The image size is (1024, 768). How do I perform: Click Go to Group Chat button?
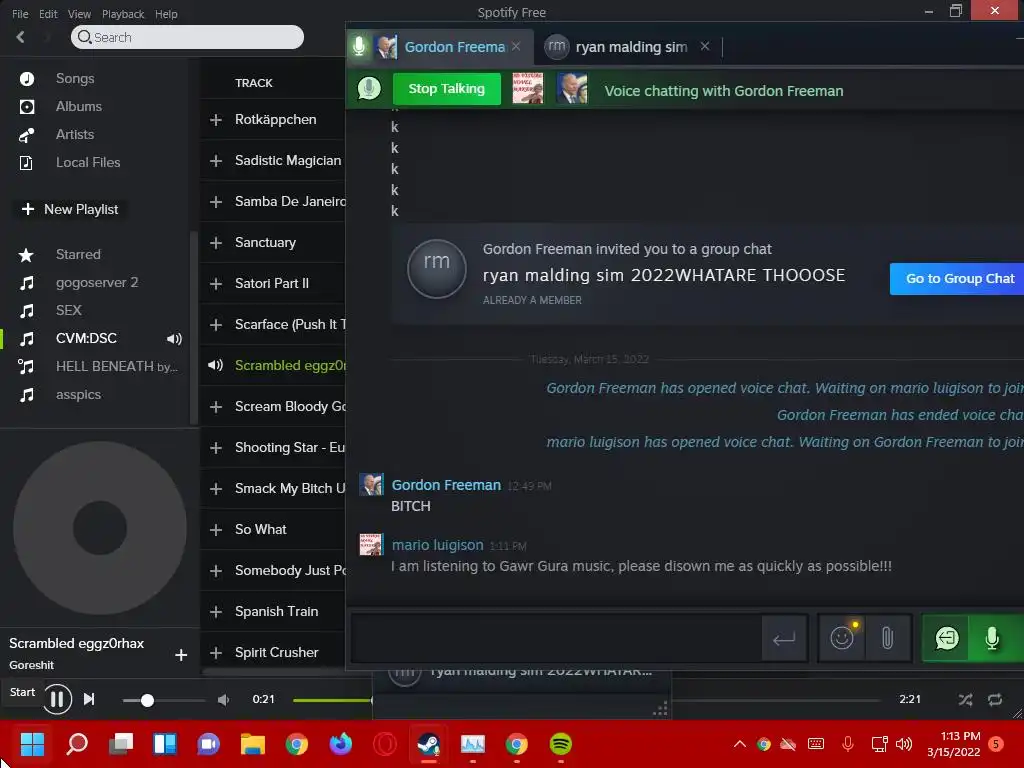coord(958,279)
